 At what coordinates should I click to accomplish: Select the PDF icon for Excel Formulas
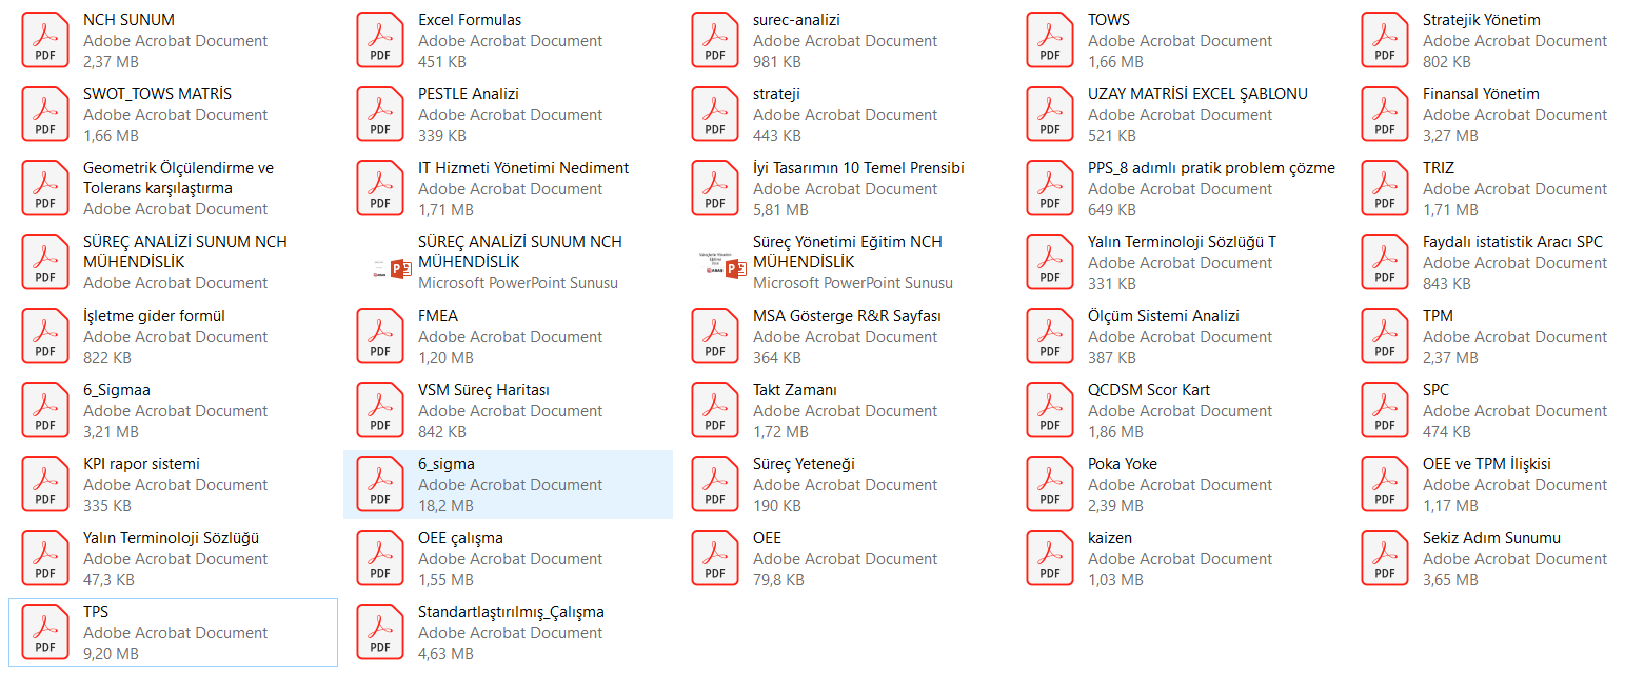tap(380, 41)
